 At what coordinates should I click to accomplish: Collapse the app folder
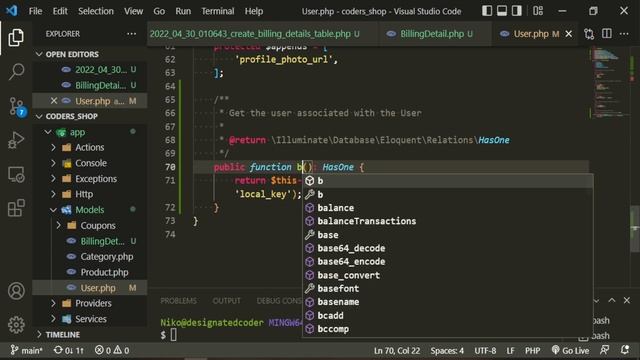pyautogui.click(x=48, y=132)
